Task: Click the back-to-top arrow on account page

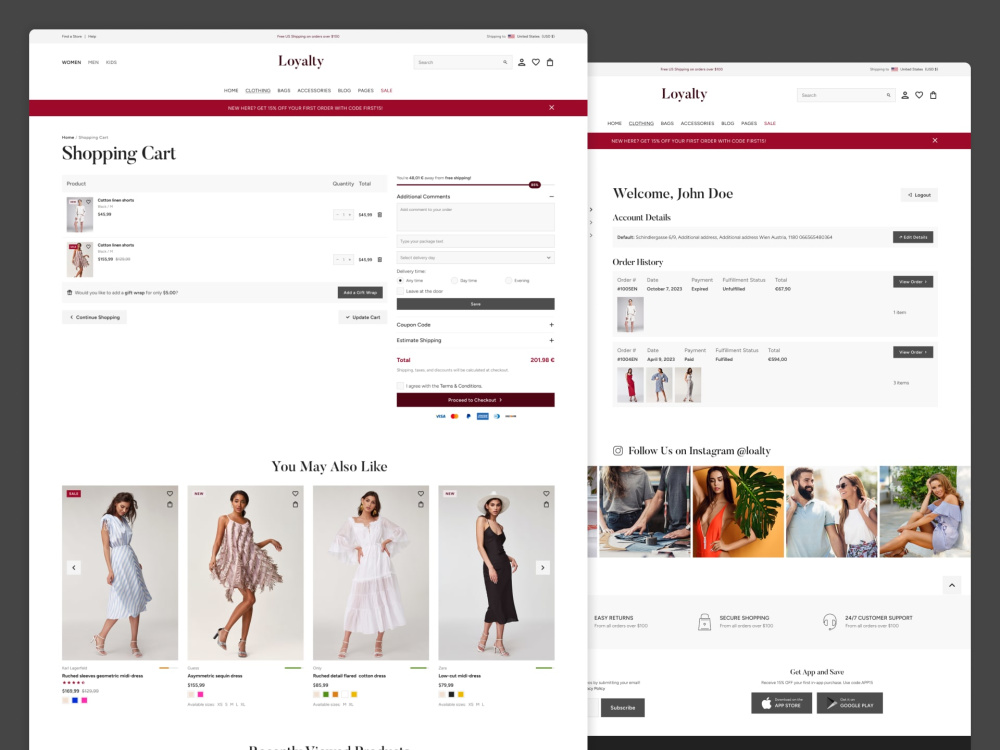Action: (x=952, y=585)
